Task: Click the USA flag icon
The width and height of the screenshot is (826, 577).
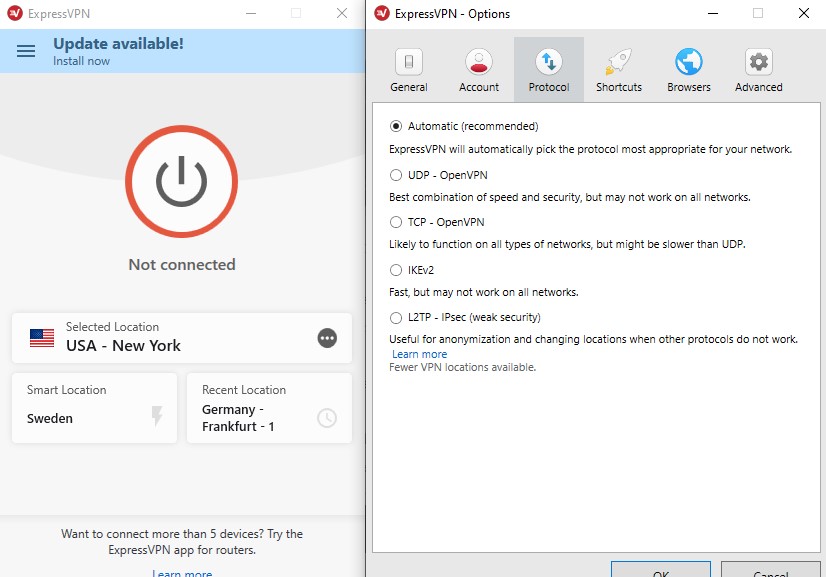Action: (42, 338)
